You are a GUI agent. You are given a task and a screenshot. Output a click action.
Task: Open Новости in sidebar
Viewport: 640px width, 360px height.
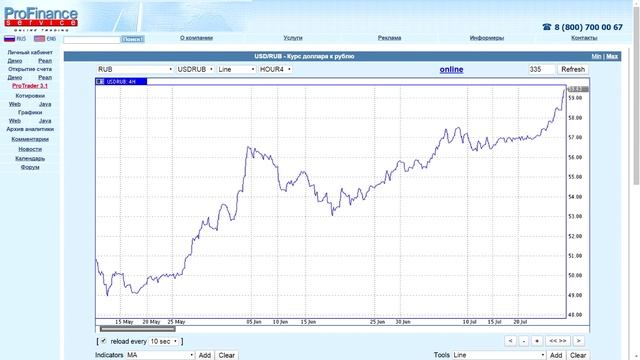tap(30, 149)
